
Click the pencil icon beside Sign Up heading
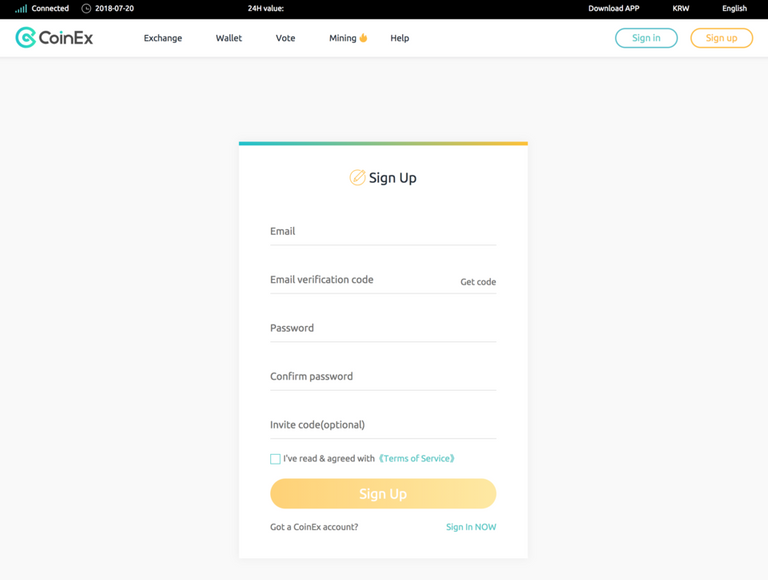coord(357,178)
